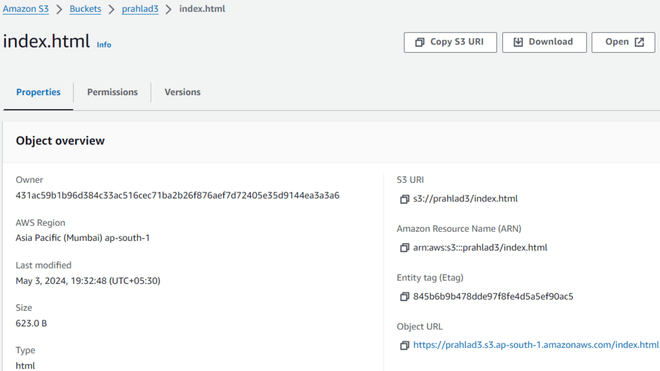Click the Object overview section header
This screenshot has width=660, height=371.
click(x=60, y=141)
